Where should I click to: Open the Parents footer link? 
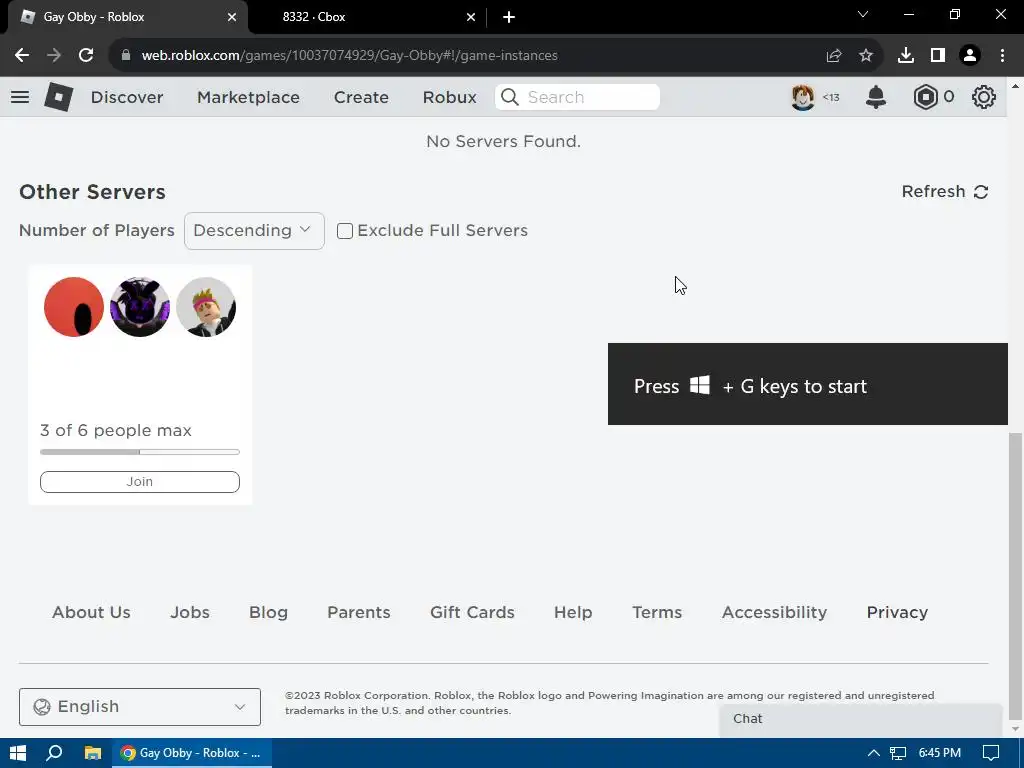click(x=359, y=613)
